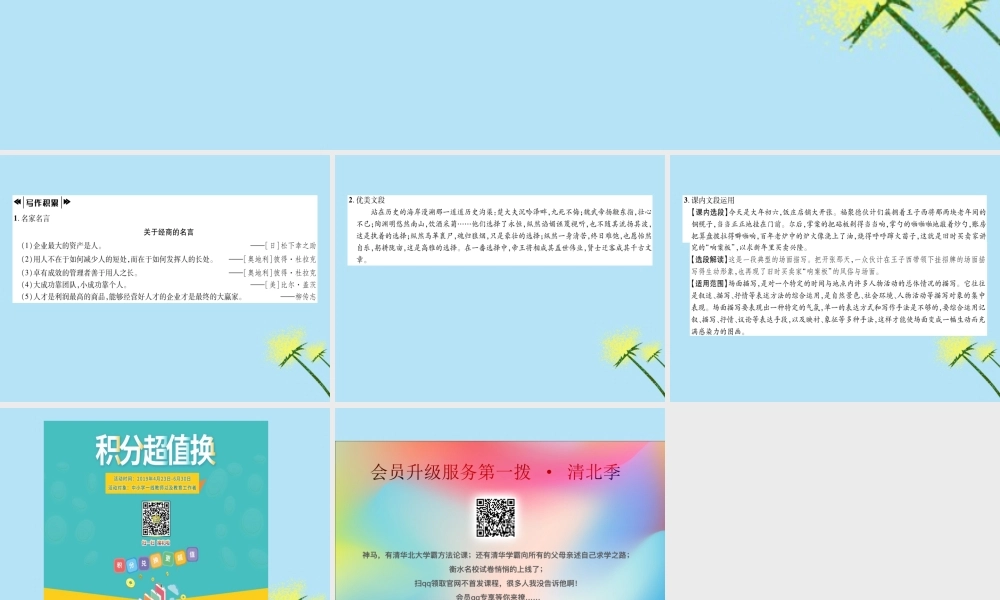Screen dimensions: 1000x600
Task: Select the 写作积累 名家名言 slide thumbnail
Action: [x=165, y=278]
